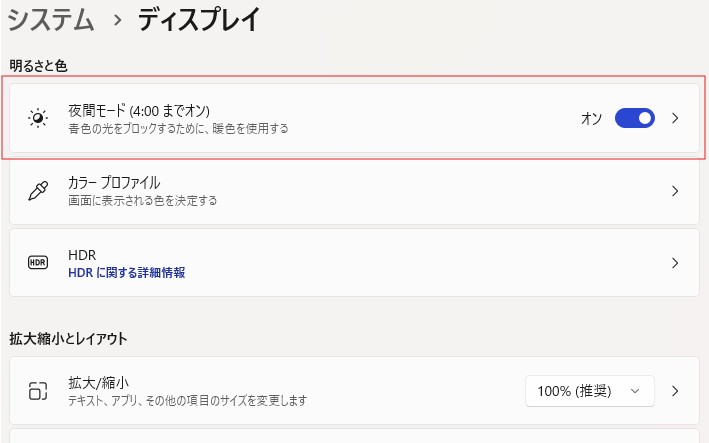Open the 100% (推奨) scale dropdown
This screenshot has height=443, width=709.
coord(589,391)
